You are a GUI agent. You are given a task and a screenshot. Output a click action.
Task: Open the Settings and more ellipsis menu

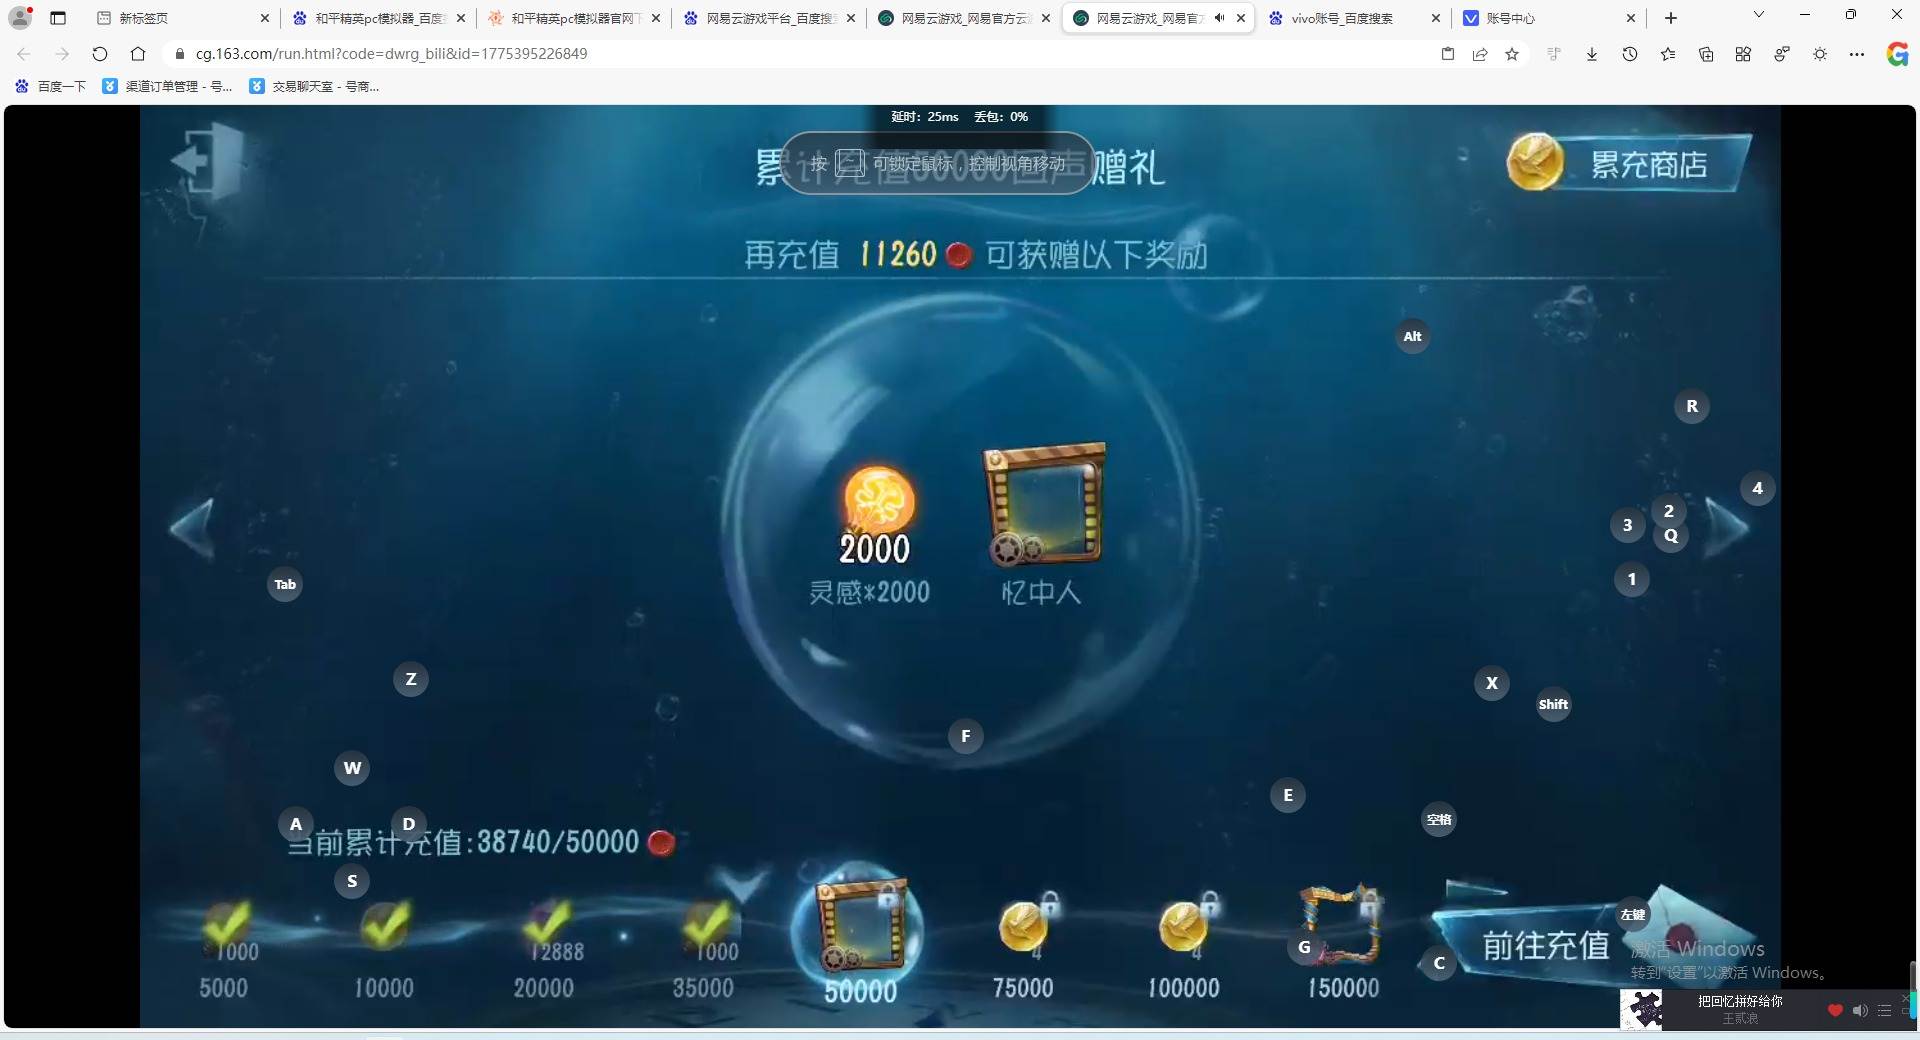tap(1858, 54)
